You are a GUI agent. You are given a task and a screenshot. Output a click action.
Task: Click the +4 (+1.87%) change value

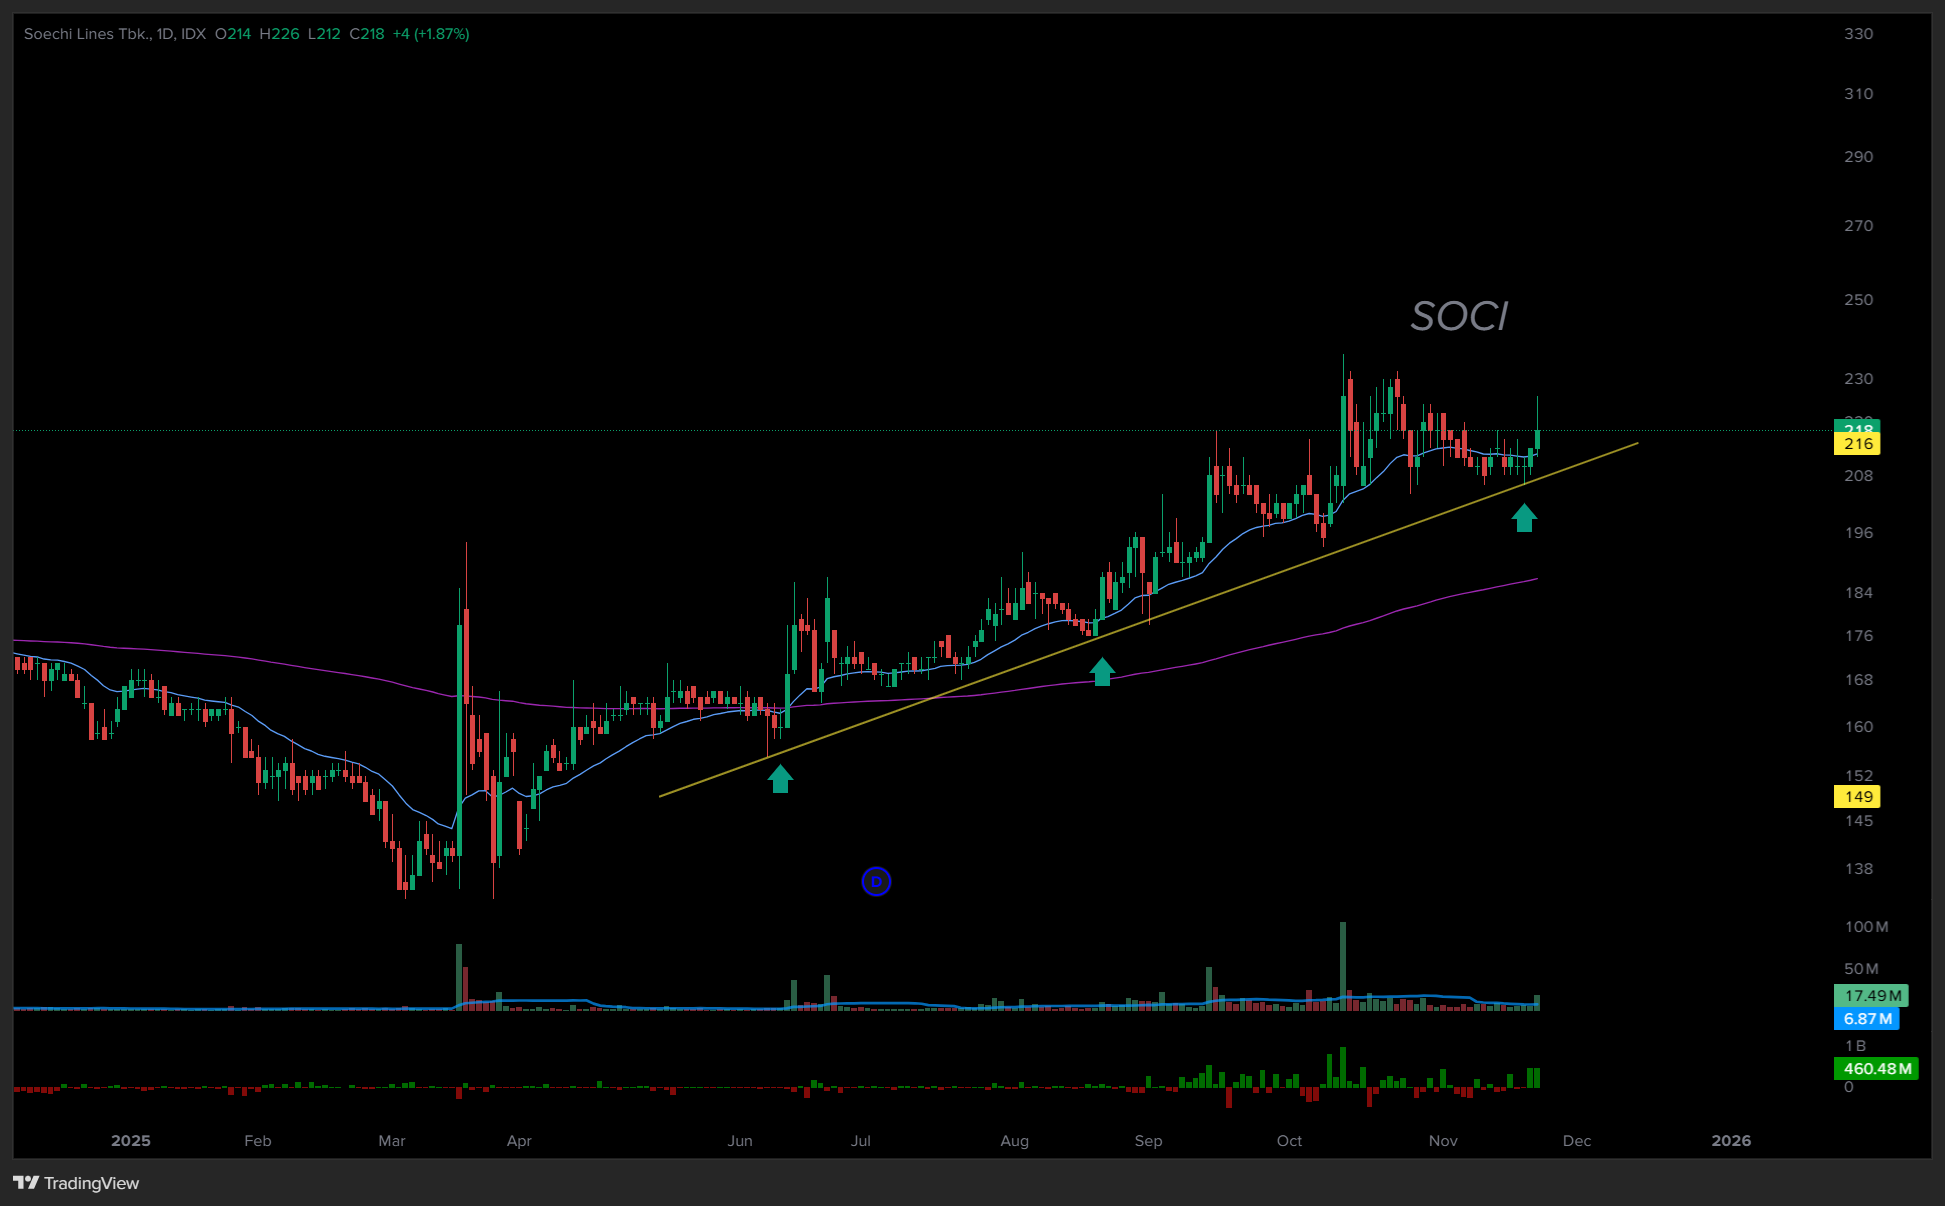coord(431,34)
